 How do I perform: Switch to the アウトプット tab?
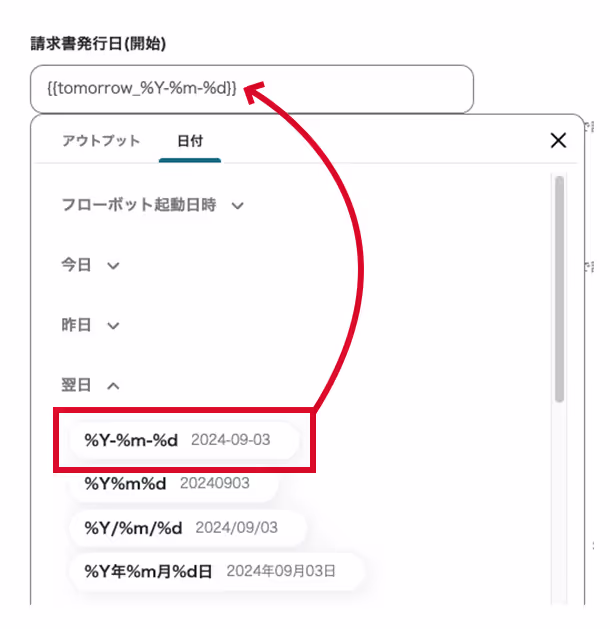click(x=101, y=141)
